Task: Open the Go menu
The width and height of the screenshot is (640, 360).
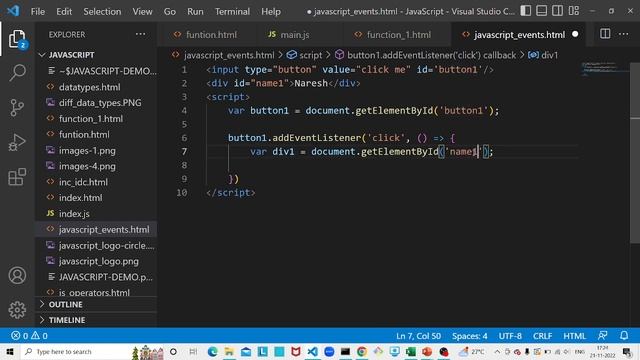Action: [x=170, y=11]
